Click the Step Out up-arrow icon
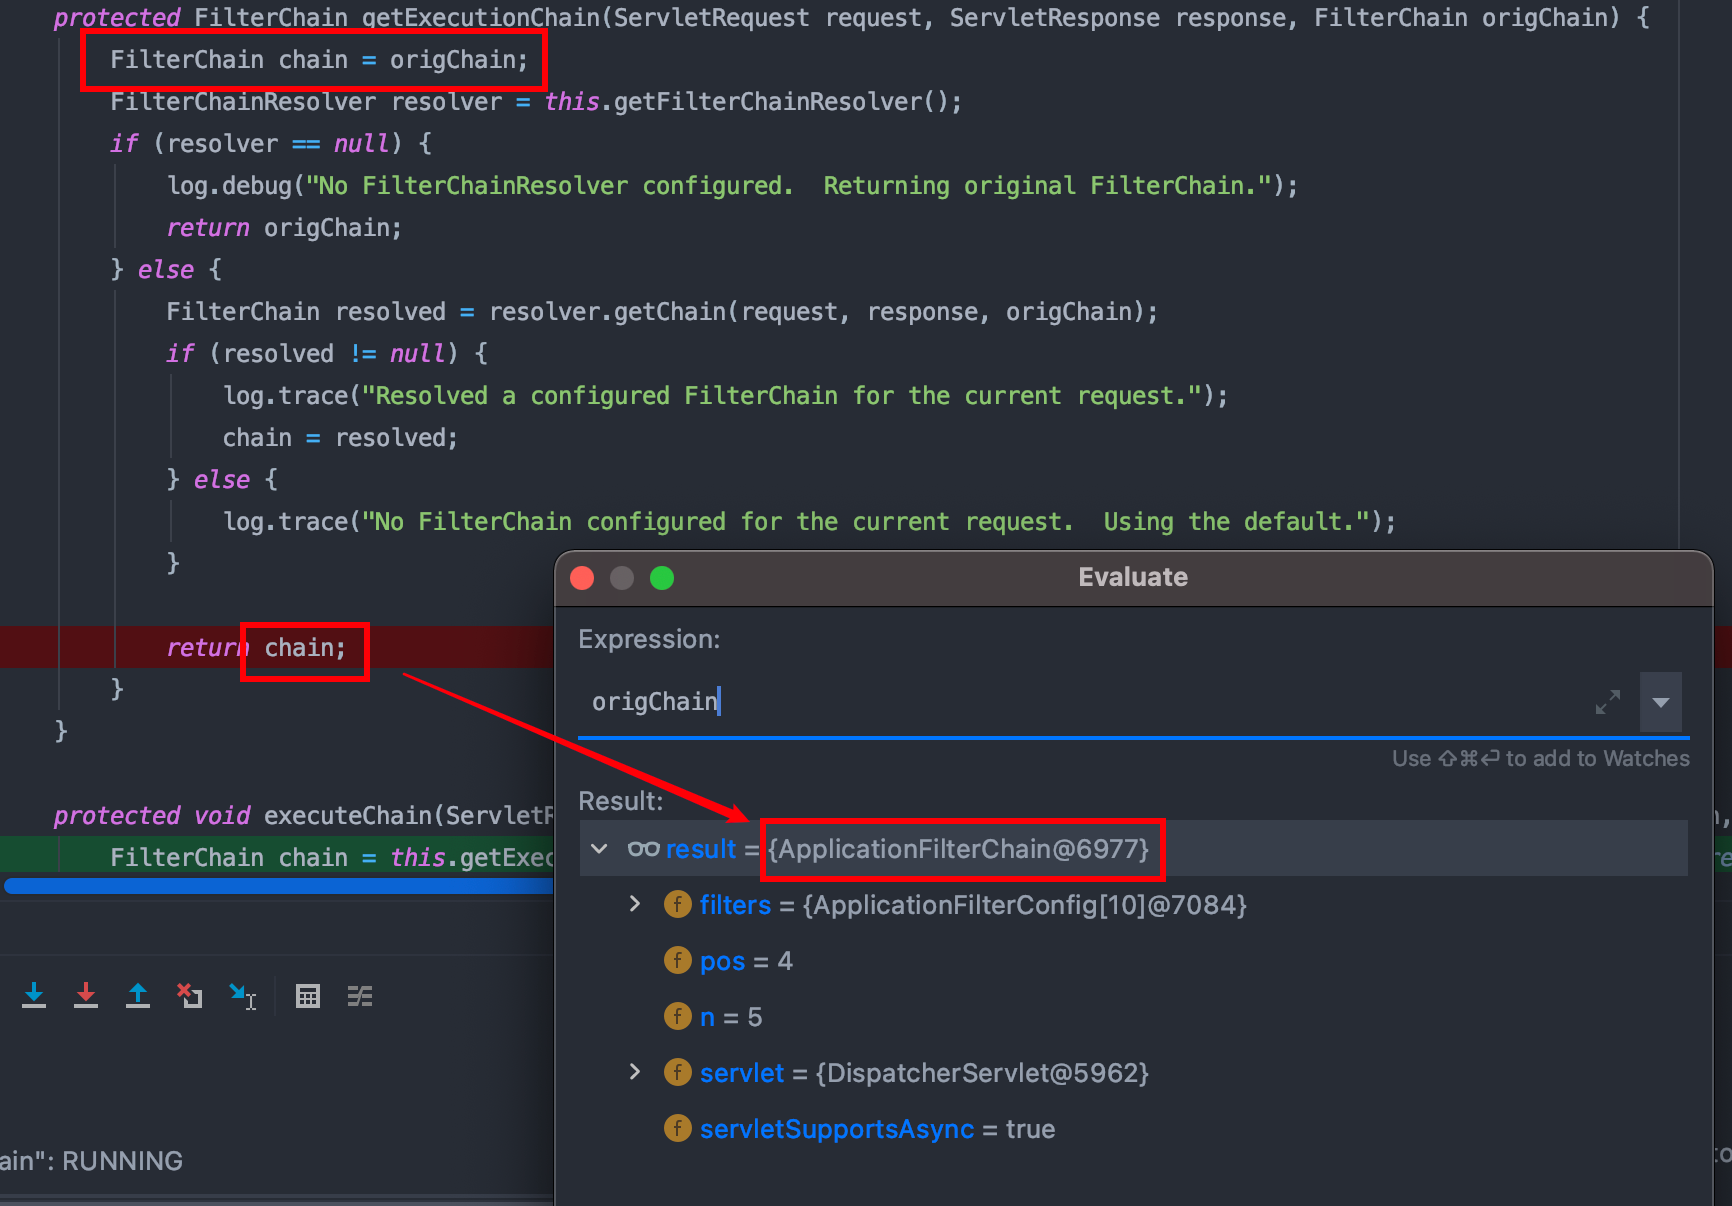The height and width of the screenshot is (1206, 1732). pos(138,995)
